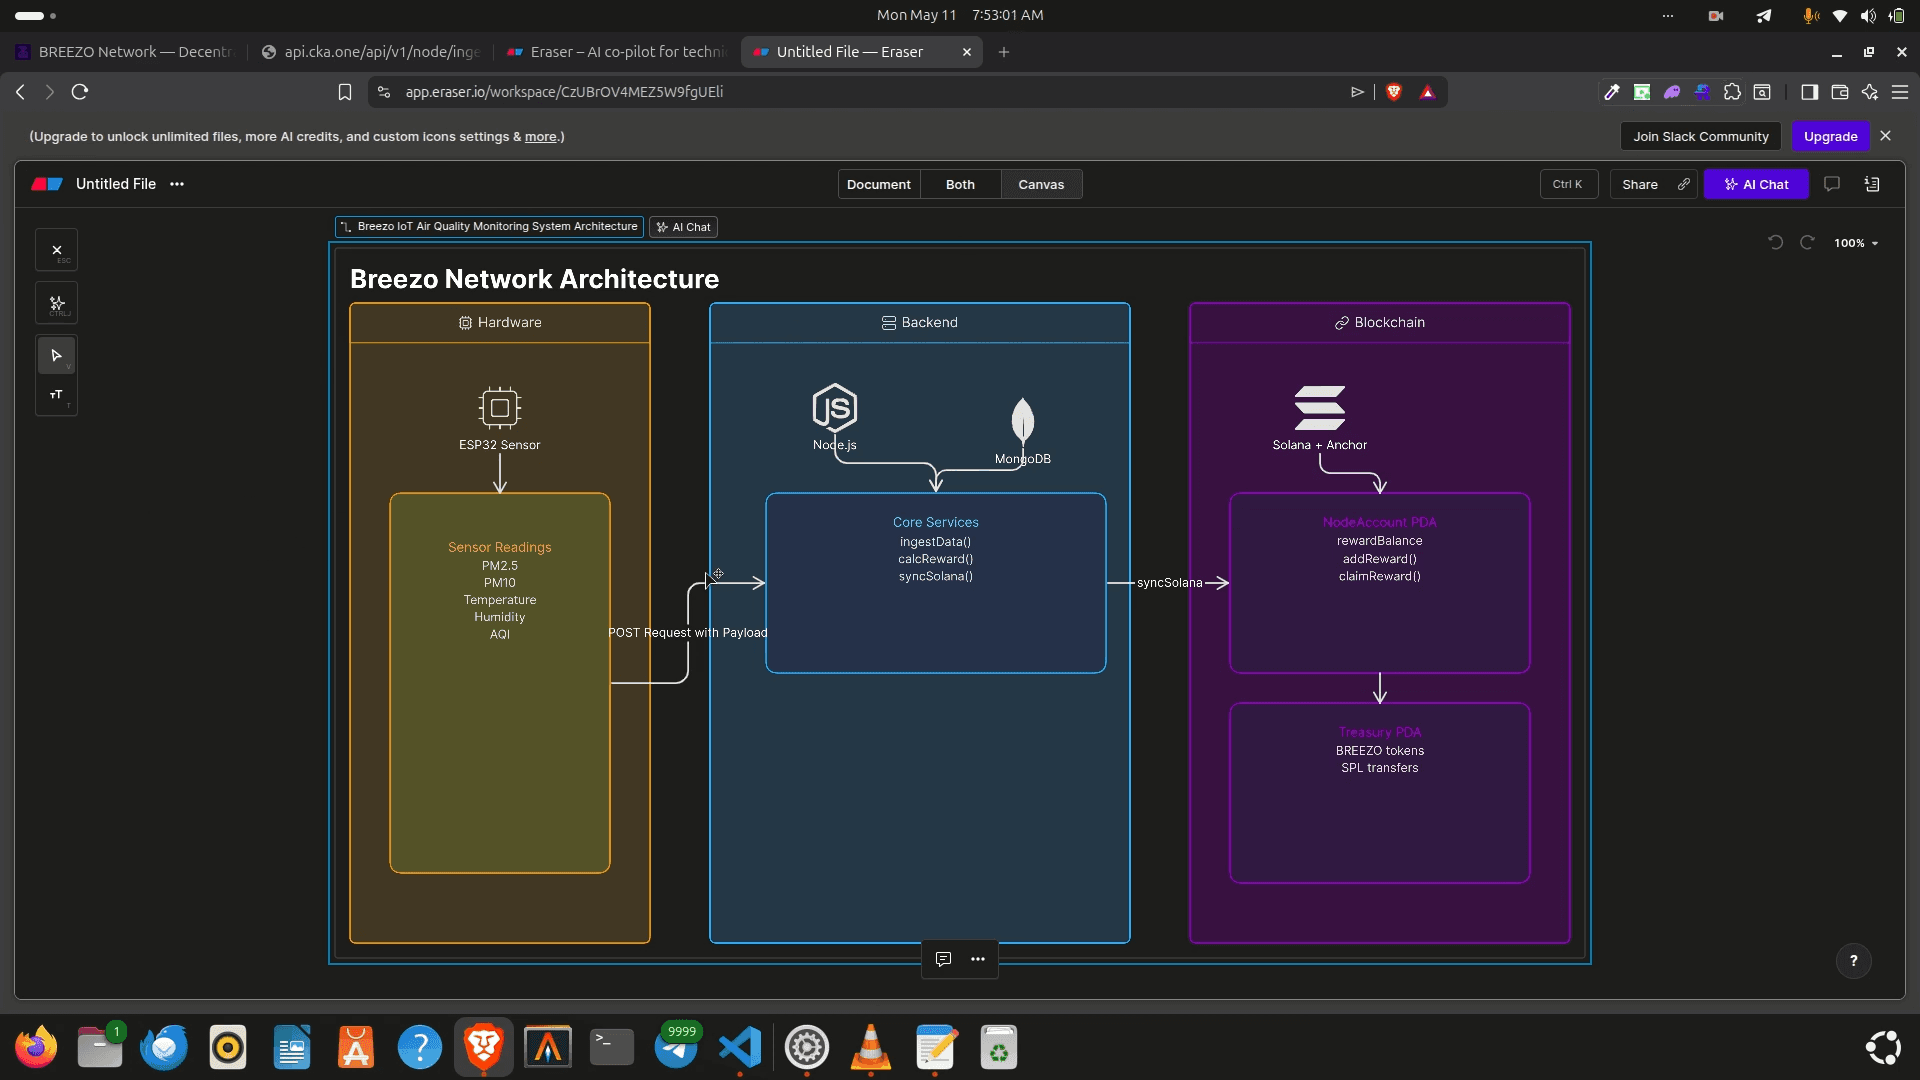Open the help question mark button
The image size is (1920, 1080).
click(x=1854, y=961)
